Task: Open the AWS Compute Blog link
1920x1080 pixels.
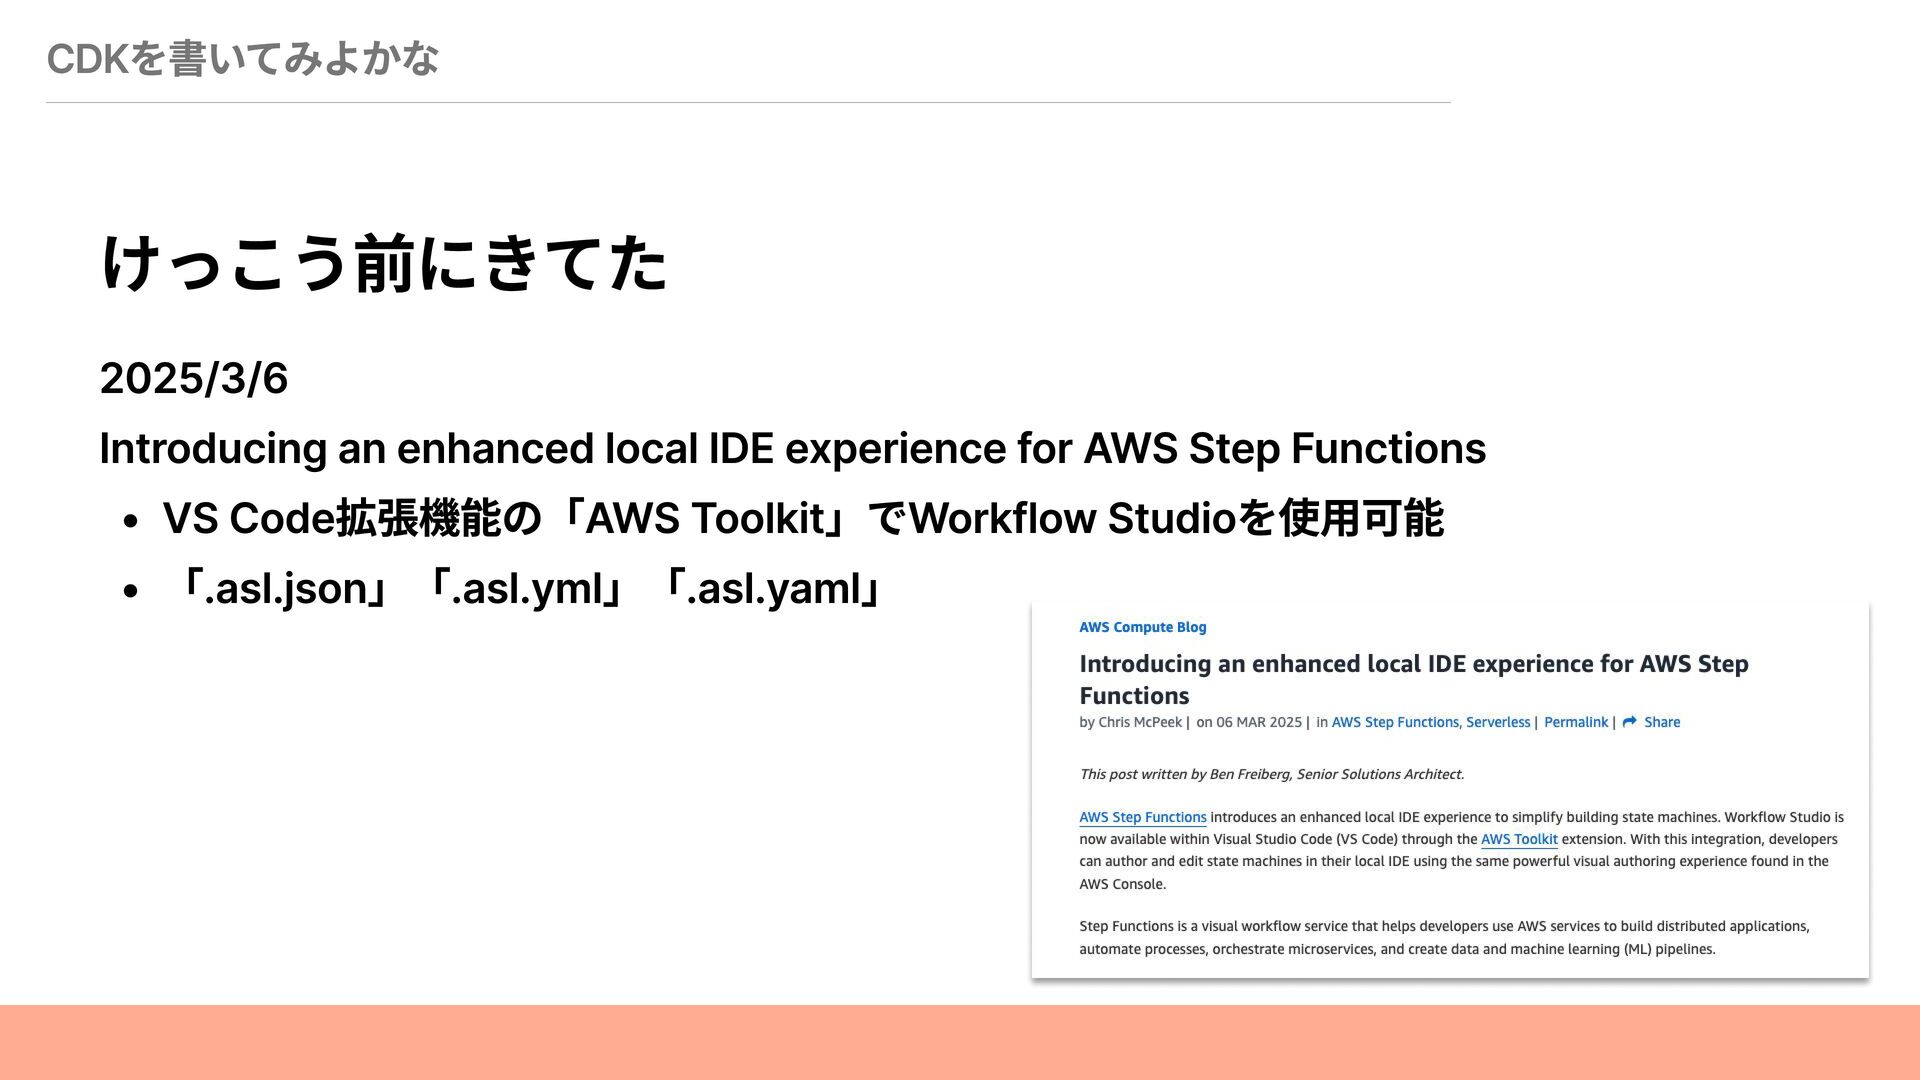Action: point(1143,627)
